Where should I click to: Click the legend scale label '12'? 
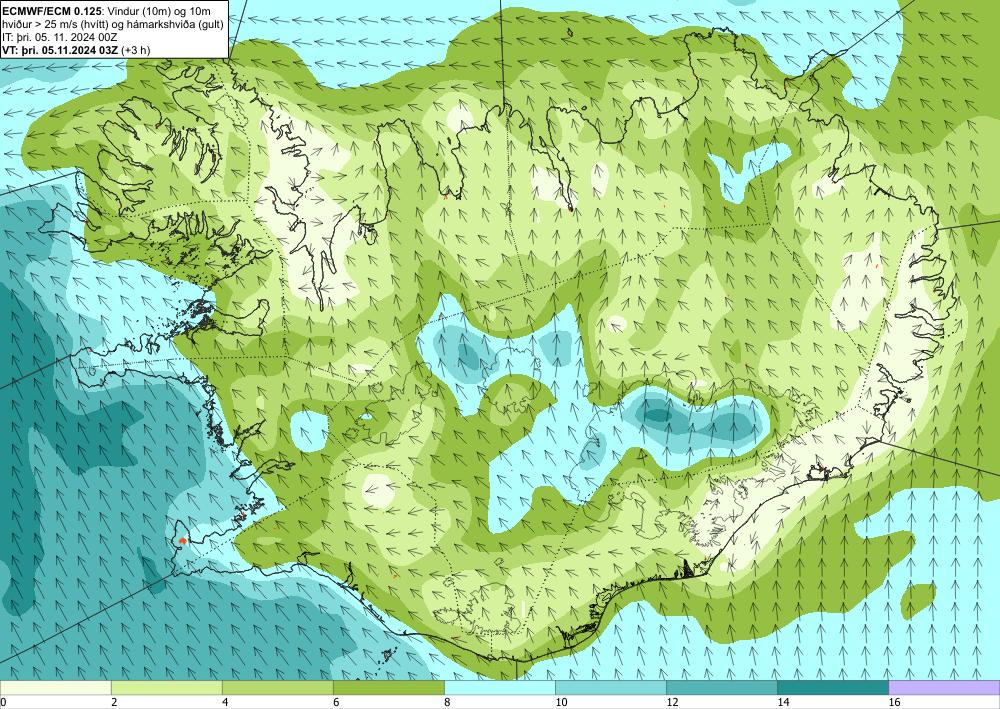coord(672,702)
